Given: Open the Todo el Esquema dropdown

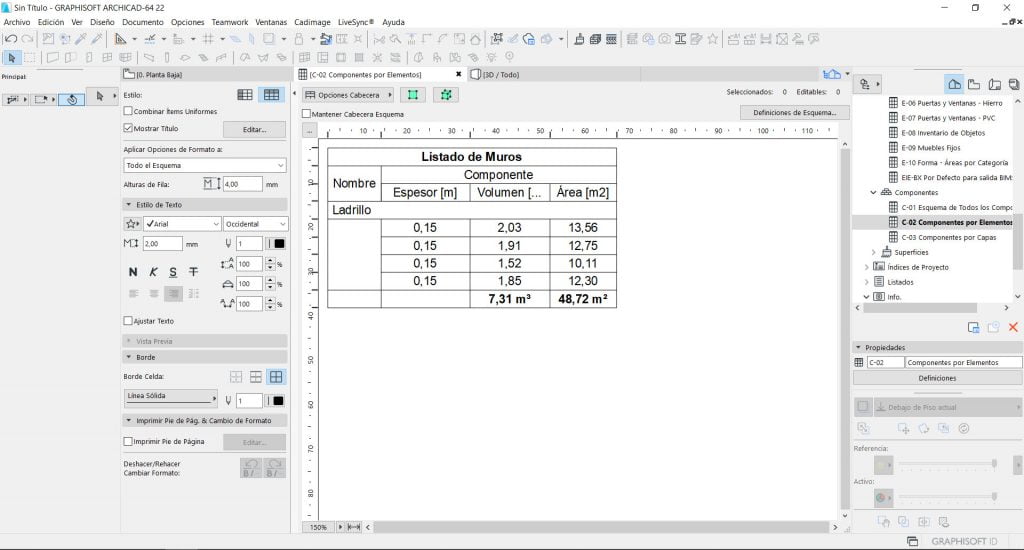Looking at the screenshot, I should tap(205, 165).
